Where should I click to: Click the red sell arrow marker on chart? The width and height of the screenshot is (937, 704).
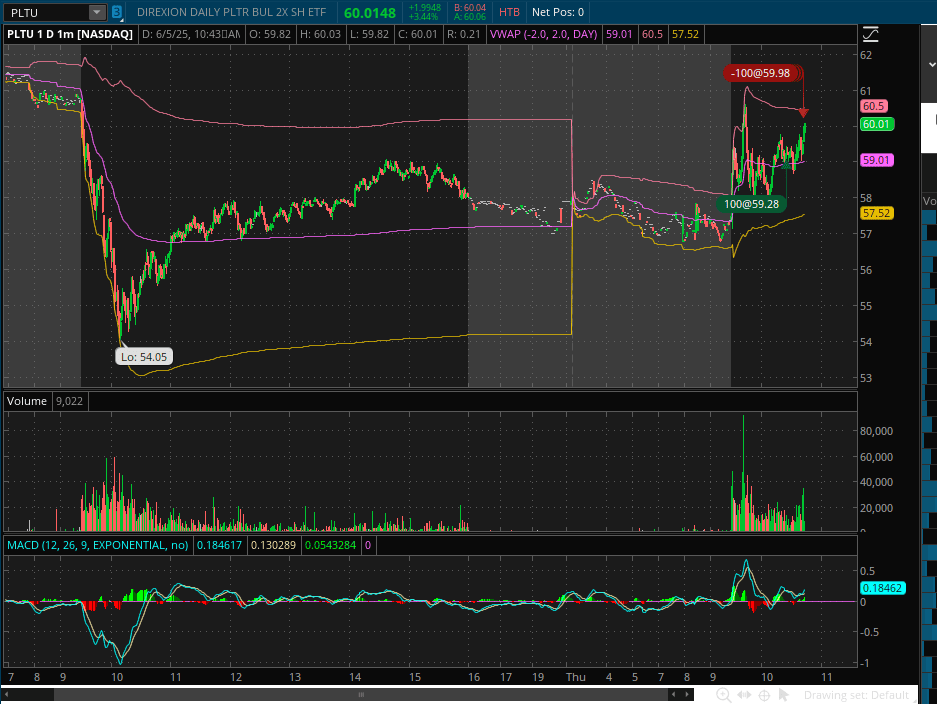[x=804, y=113]
